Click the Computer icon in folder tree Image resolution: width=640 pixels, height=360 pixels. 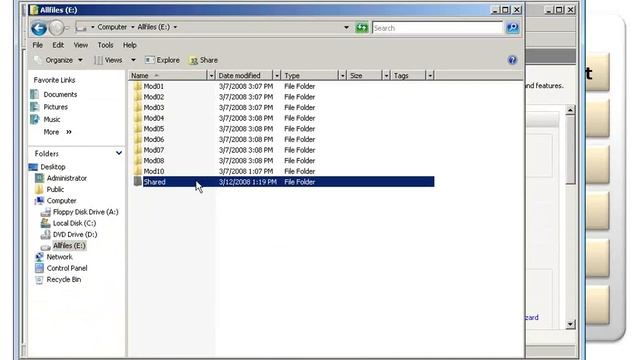click(x=40, y=201)
